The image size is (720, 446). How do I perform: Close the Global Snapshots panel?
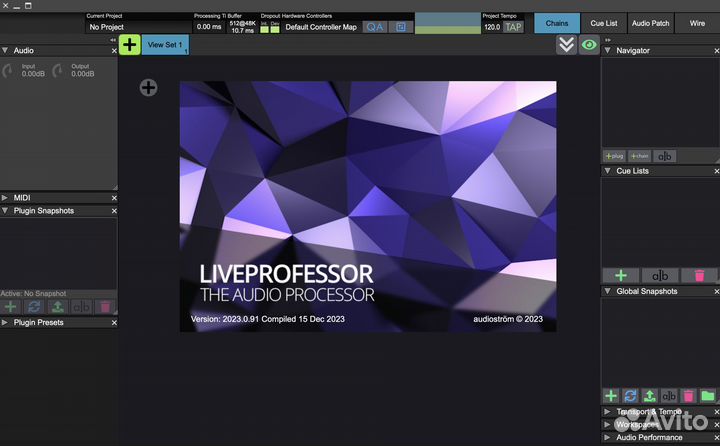pyautogui.click(x=717, y=291)
